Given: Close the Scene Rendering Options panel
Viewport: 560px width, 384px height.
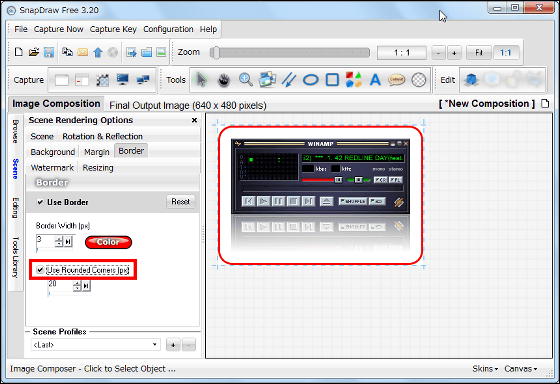Looking at the screenshot, I should click(194, 120).
